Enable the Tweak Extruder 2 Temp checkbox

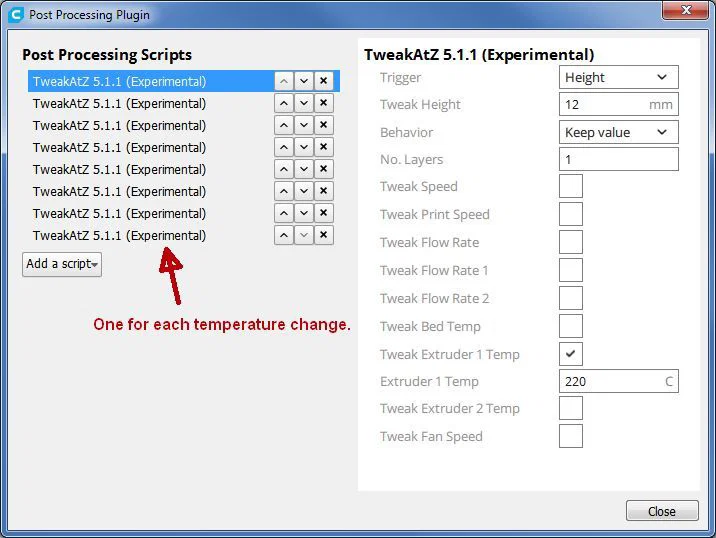[571, 408]
